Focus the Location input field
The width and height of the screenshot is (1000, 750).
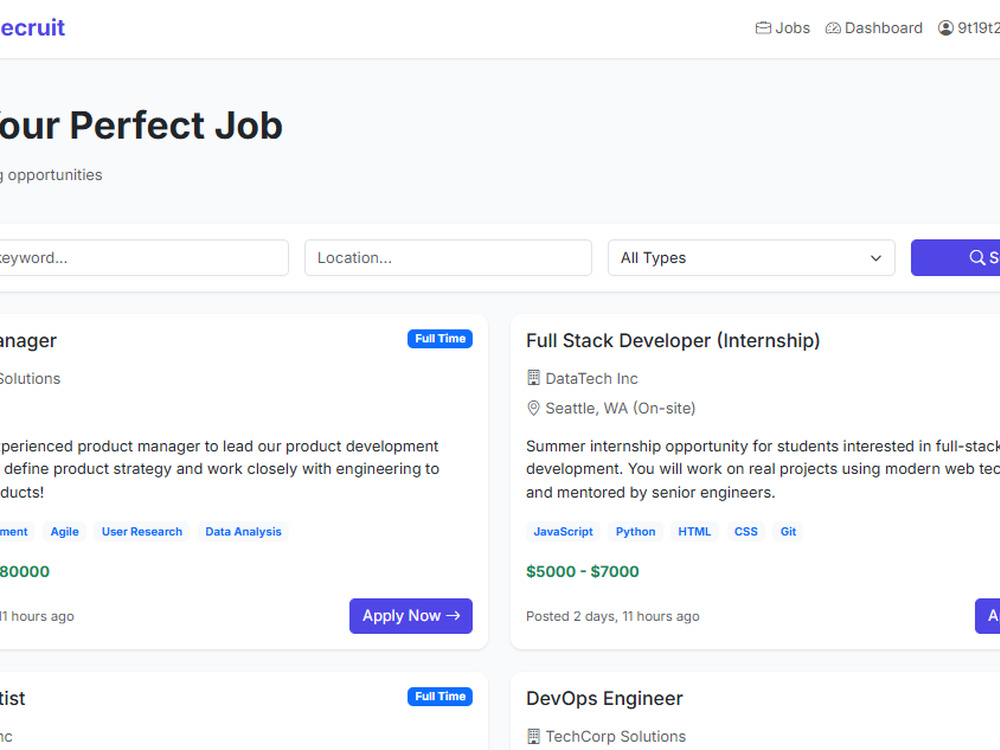(448, 258)
